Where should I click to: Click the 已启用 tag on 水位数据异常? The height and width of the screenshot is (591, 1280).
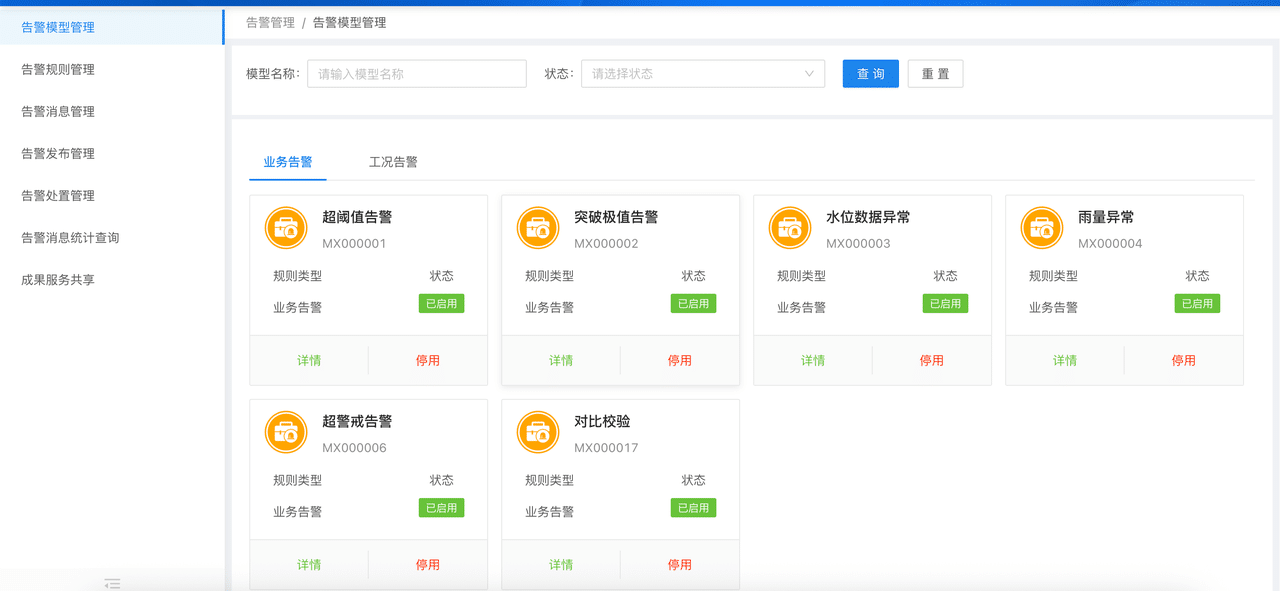tap(945, 303)
